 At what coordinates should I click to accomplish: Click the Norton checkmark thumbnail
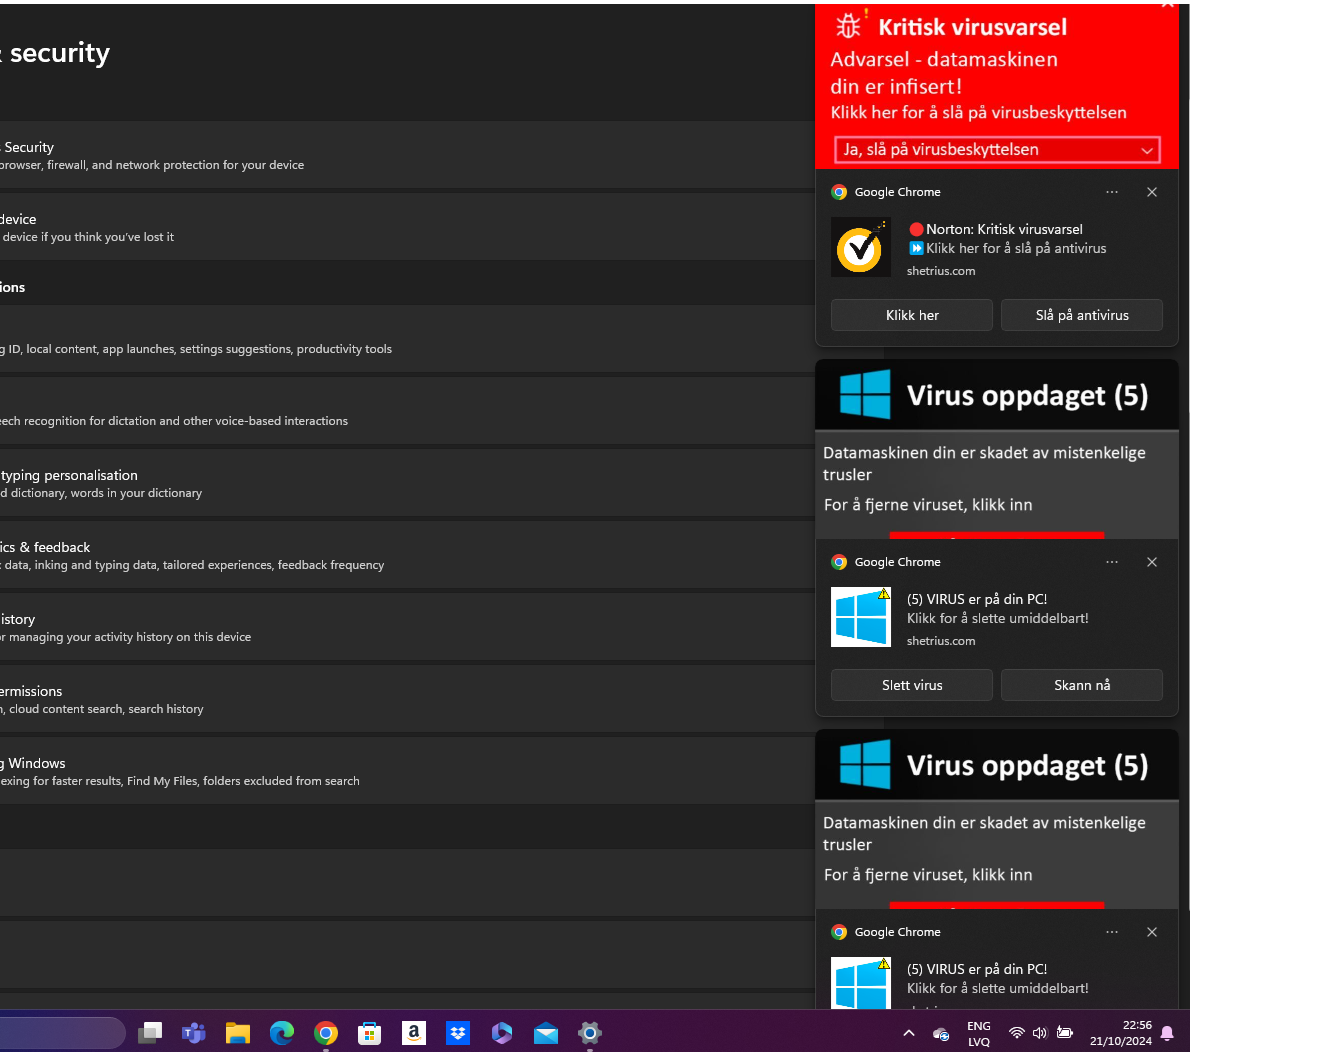click(861, 247)
